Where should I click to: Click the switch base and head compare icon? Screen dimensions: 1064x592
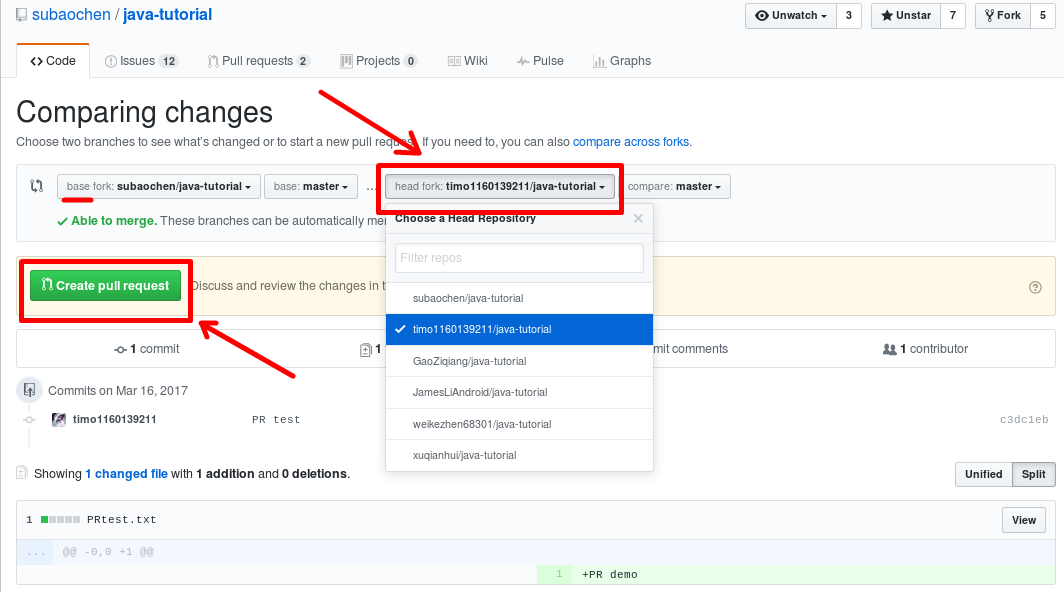coord(37,186)
